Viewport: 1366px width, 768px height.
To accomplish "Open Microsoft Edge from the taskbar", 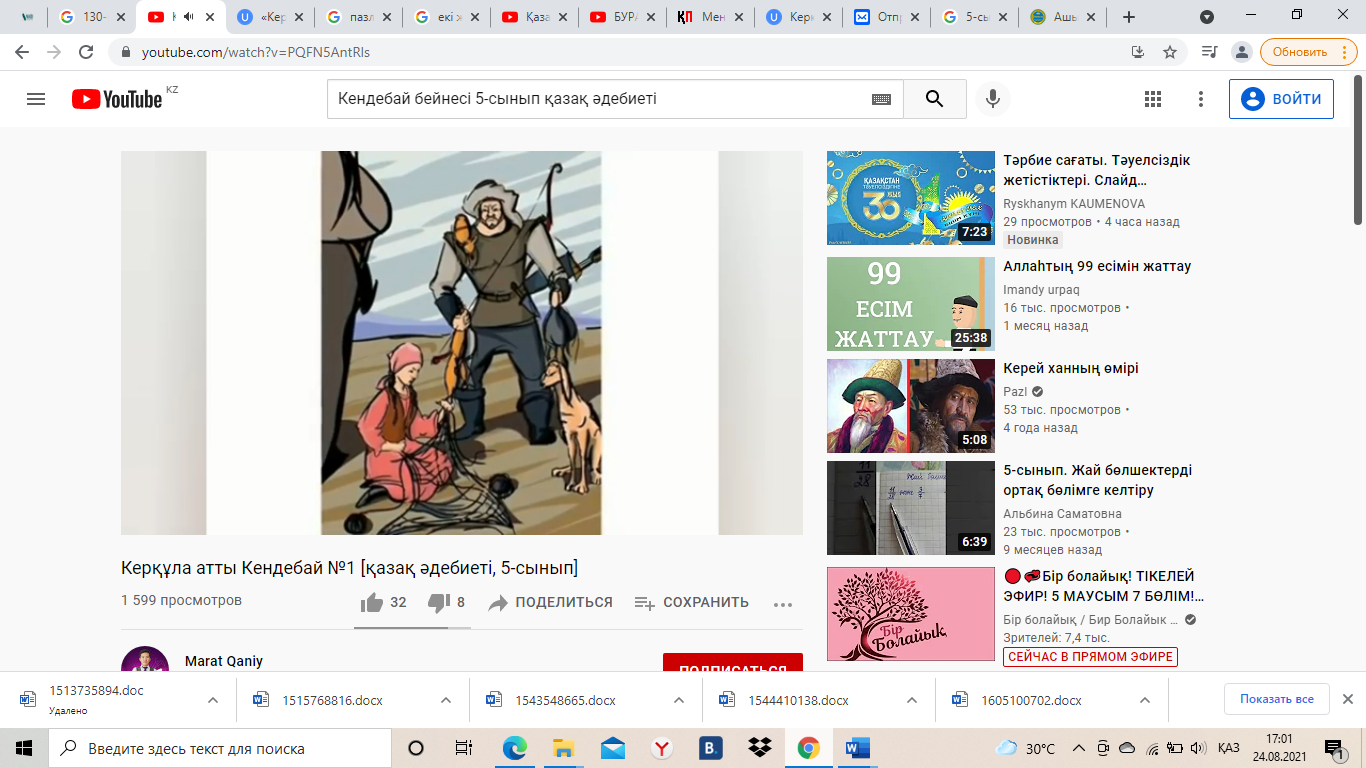I will (514, 748).
